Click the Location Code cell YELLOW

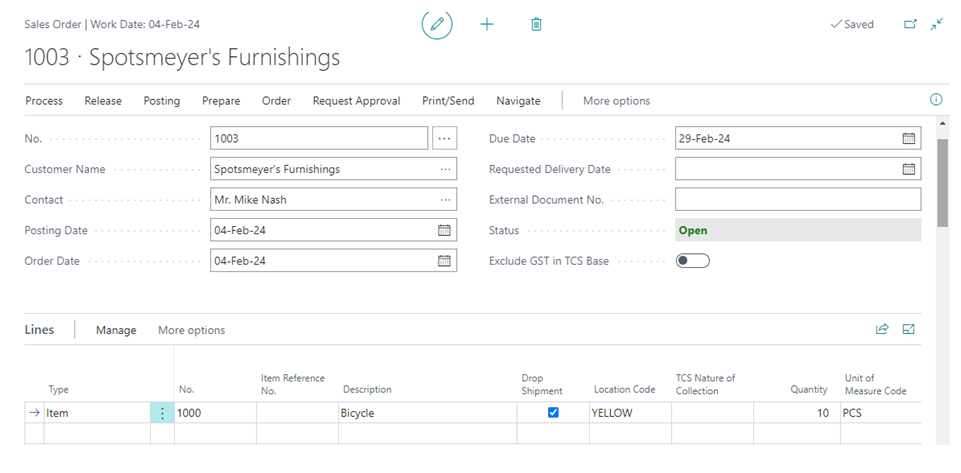tap(630, 413)
